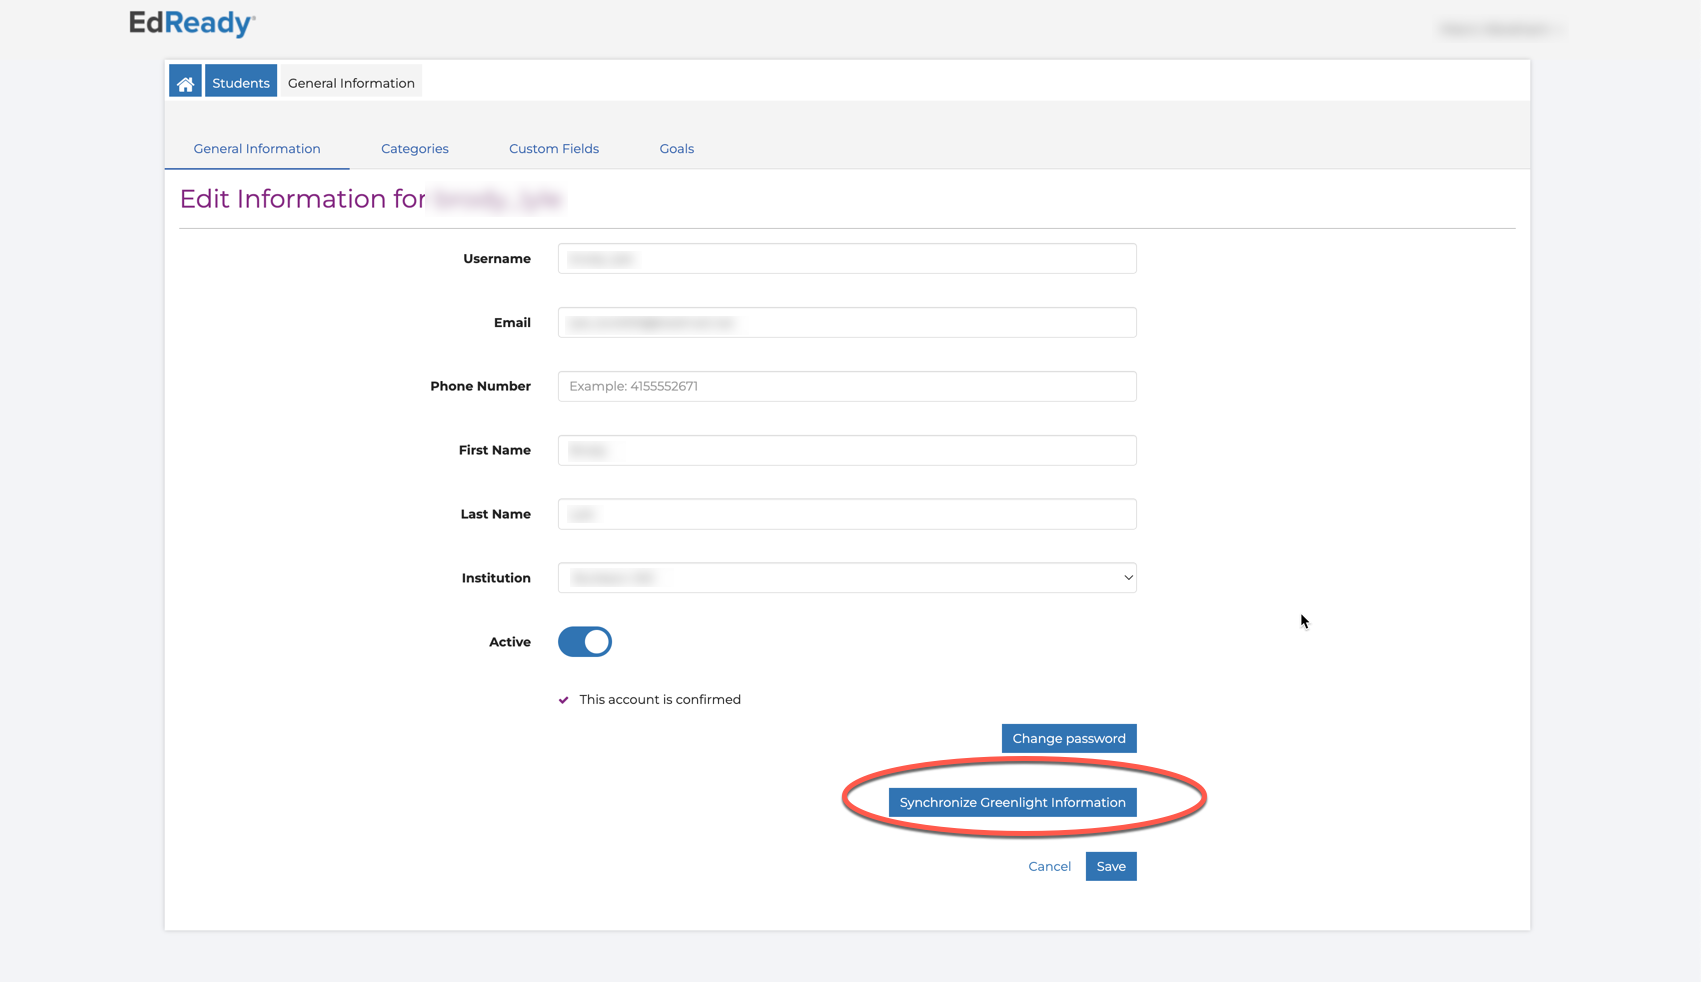Click the account confirmed checkmark icon

pyautogui.click(x=563, y=699)
